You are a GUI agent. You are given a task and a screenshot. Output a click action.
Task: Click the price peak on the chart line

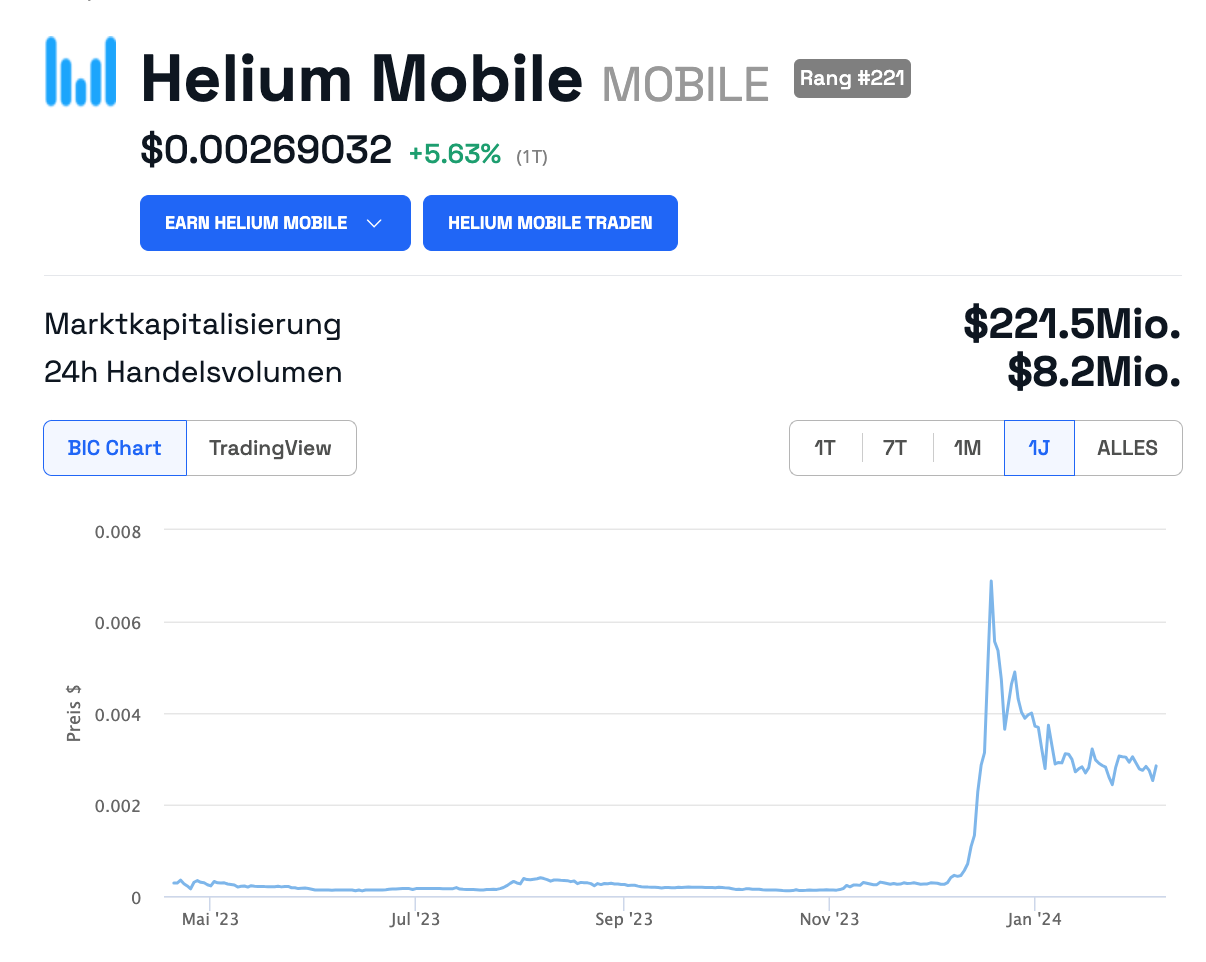click(x=991, y=581)
